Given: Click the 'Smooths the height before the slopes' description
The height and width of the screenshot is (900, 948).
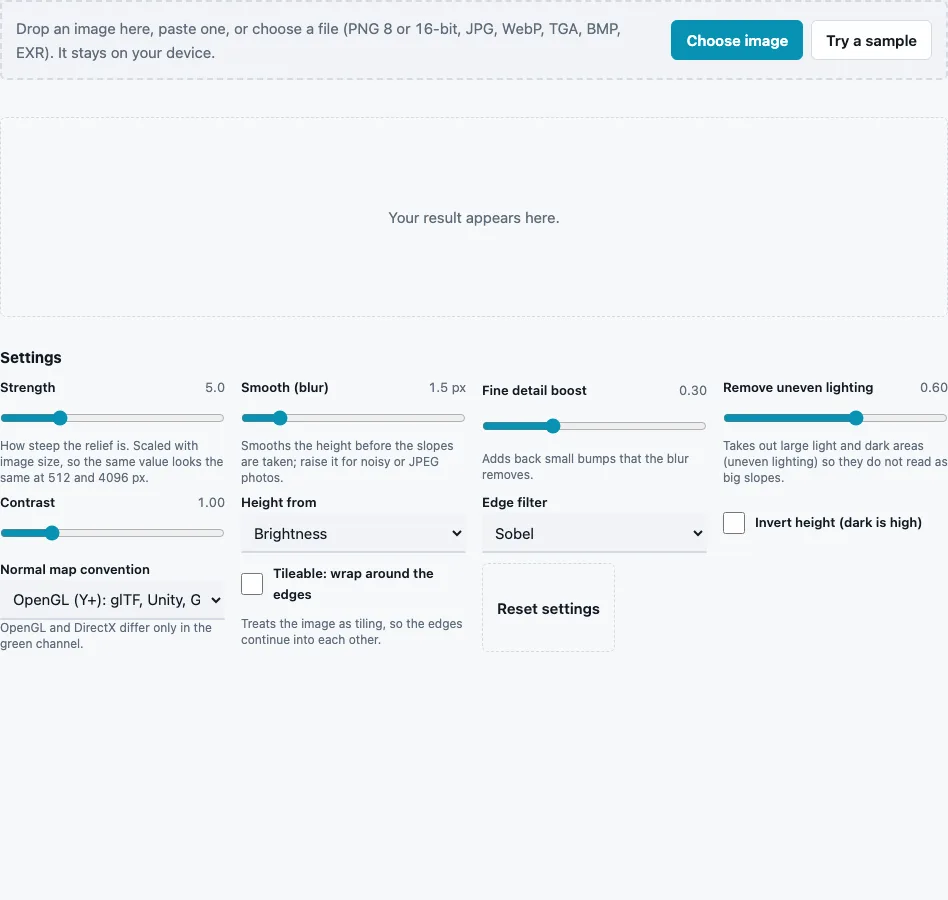Looking at the screenshot, I should (x=347, y=462).
